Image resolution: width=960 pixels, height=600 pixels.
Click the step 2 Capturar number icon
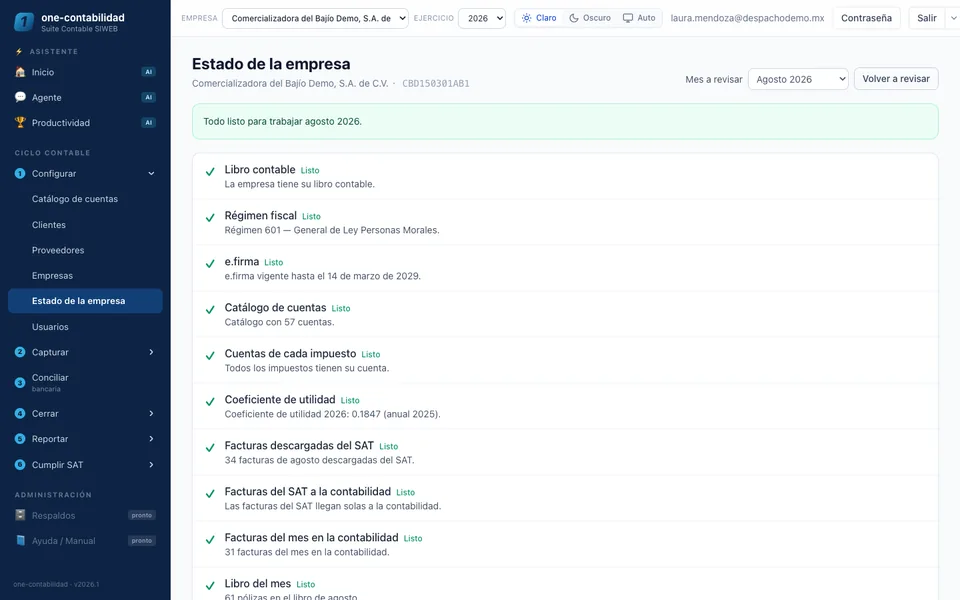coord(20,352)
